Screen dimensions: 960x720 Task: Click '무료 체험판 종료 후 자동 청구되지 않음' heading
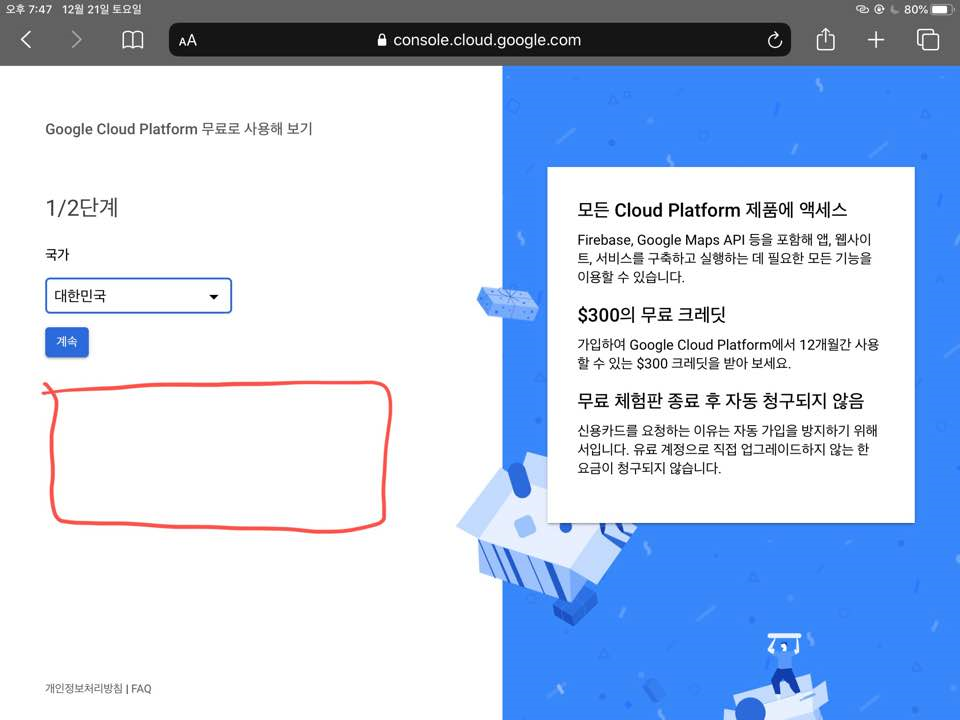pos(721,401)
